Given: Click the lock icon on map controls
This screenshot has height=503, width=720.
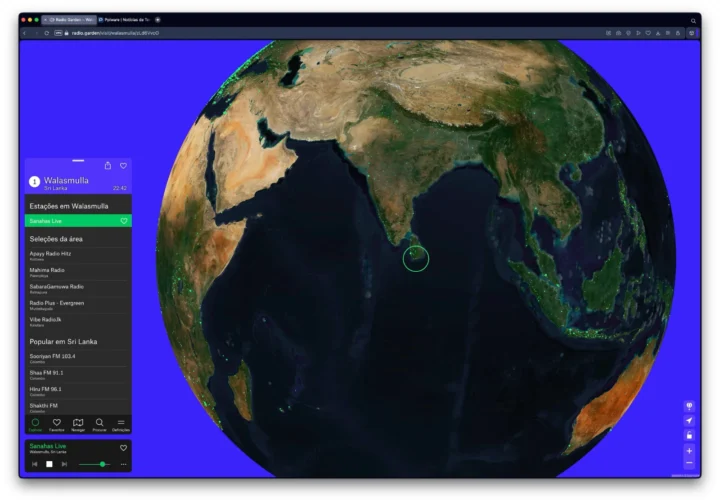Looking at the screenshot, I should pyautogui.click(x=689, y=435).
